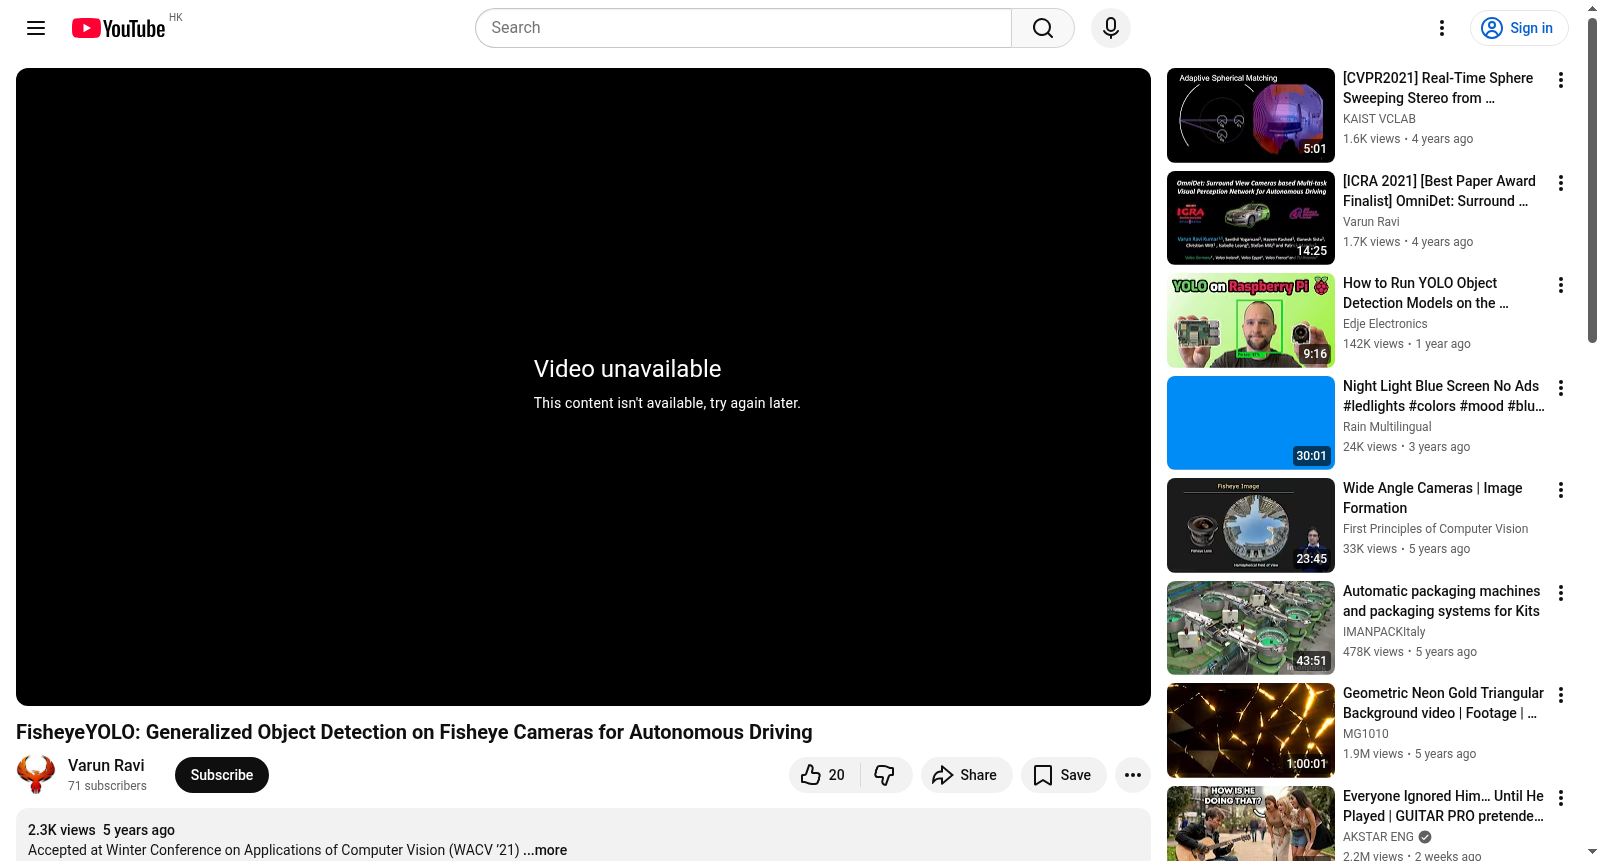Screen dimensions: 1600x861
Task: Click the KAIST VCLAB channel name
Action: 1379,119
